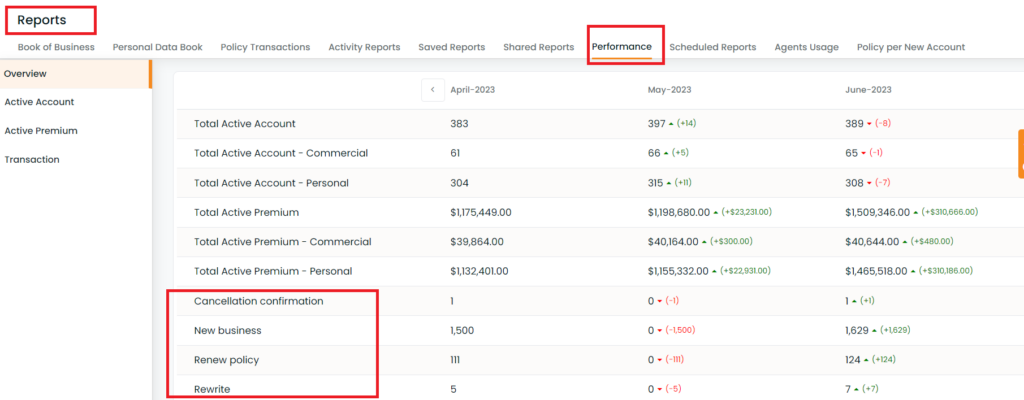Screen dimensions: 1024x400
Task: Click the May-2023 column header
Action: [x=669, y=90]
